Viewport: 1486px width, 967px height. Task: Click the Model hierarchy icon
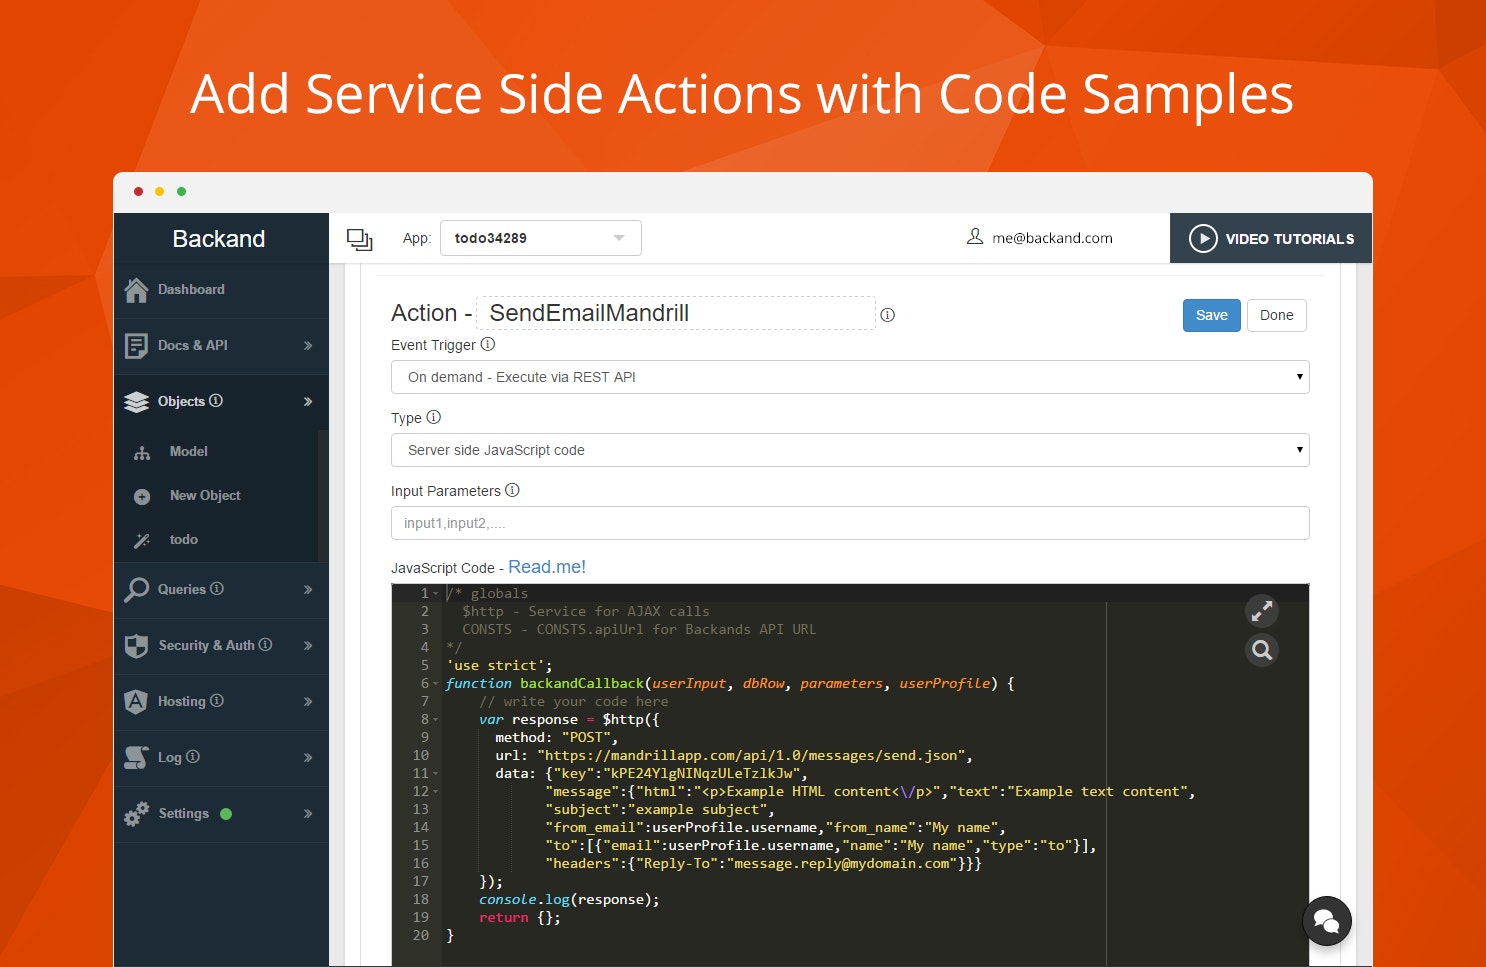(142, 453)
